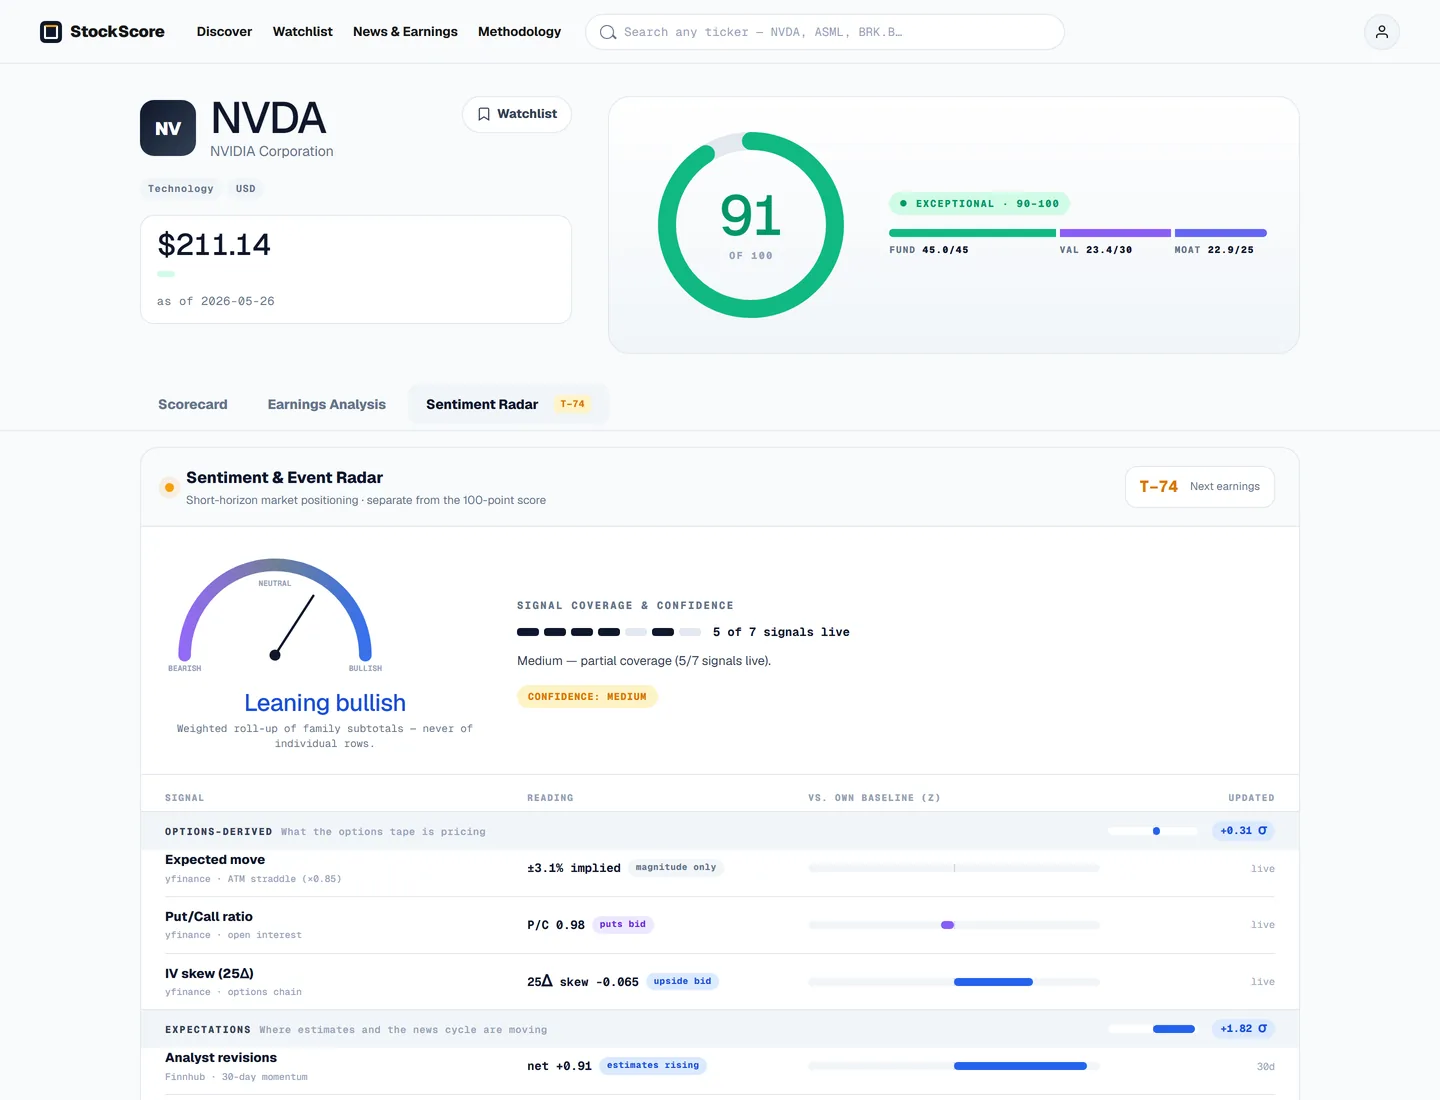This screenshot has width=1440, height=1100.
Task: Click the StockScore brand name link
Action: pos(117,32)
